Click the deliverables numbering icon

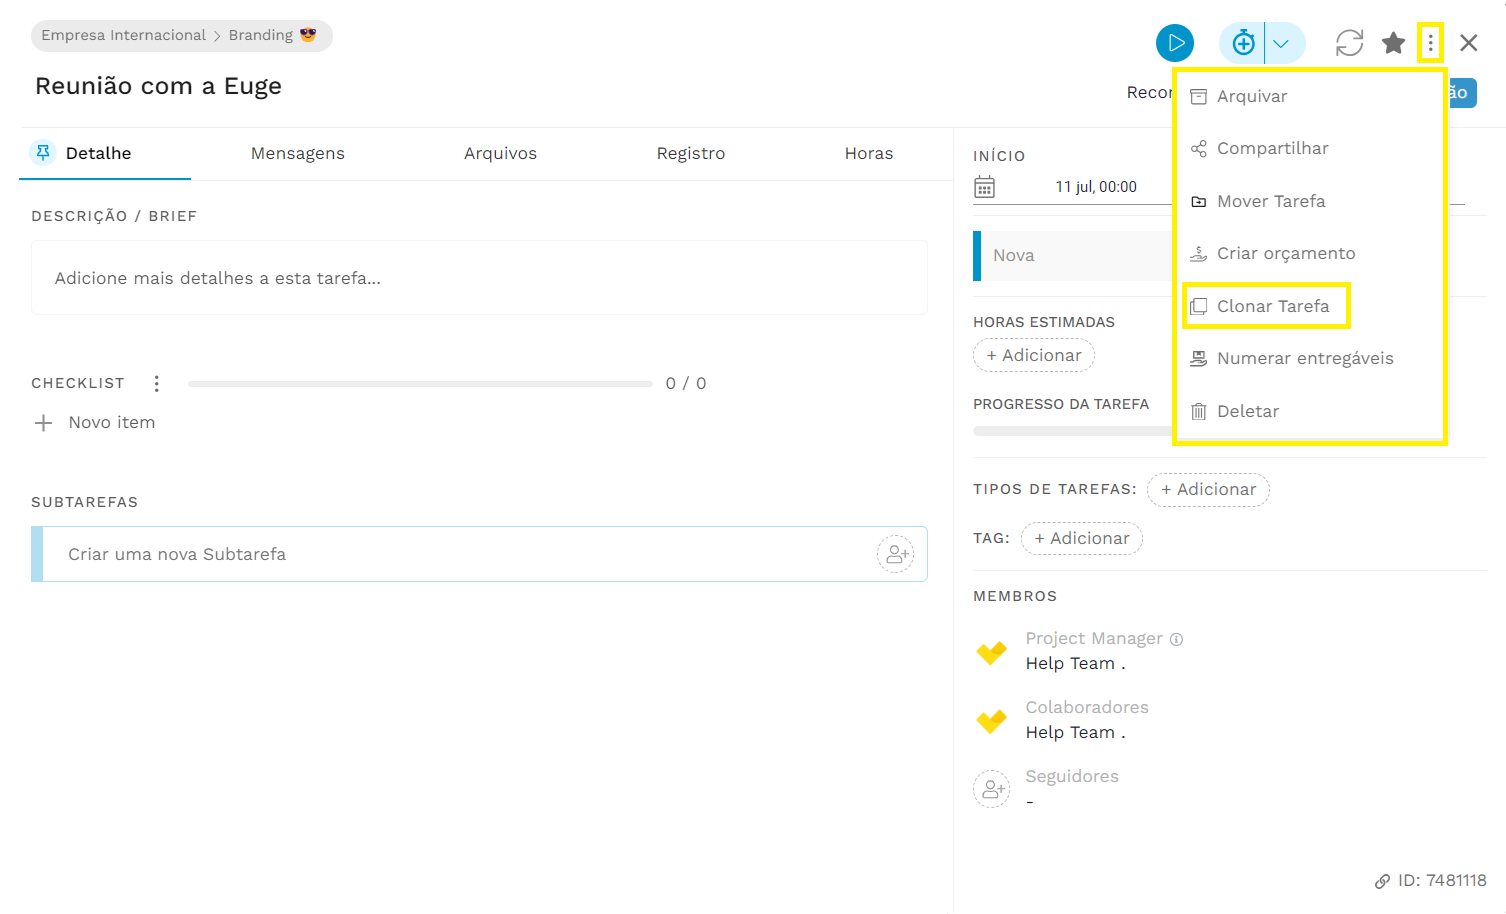[1198, 358]
